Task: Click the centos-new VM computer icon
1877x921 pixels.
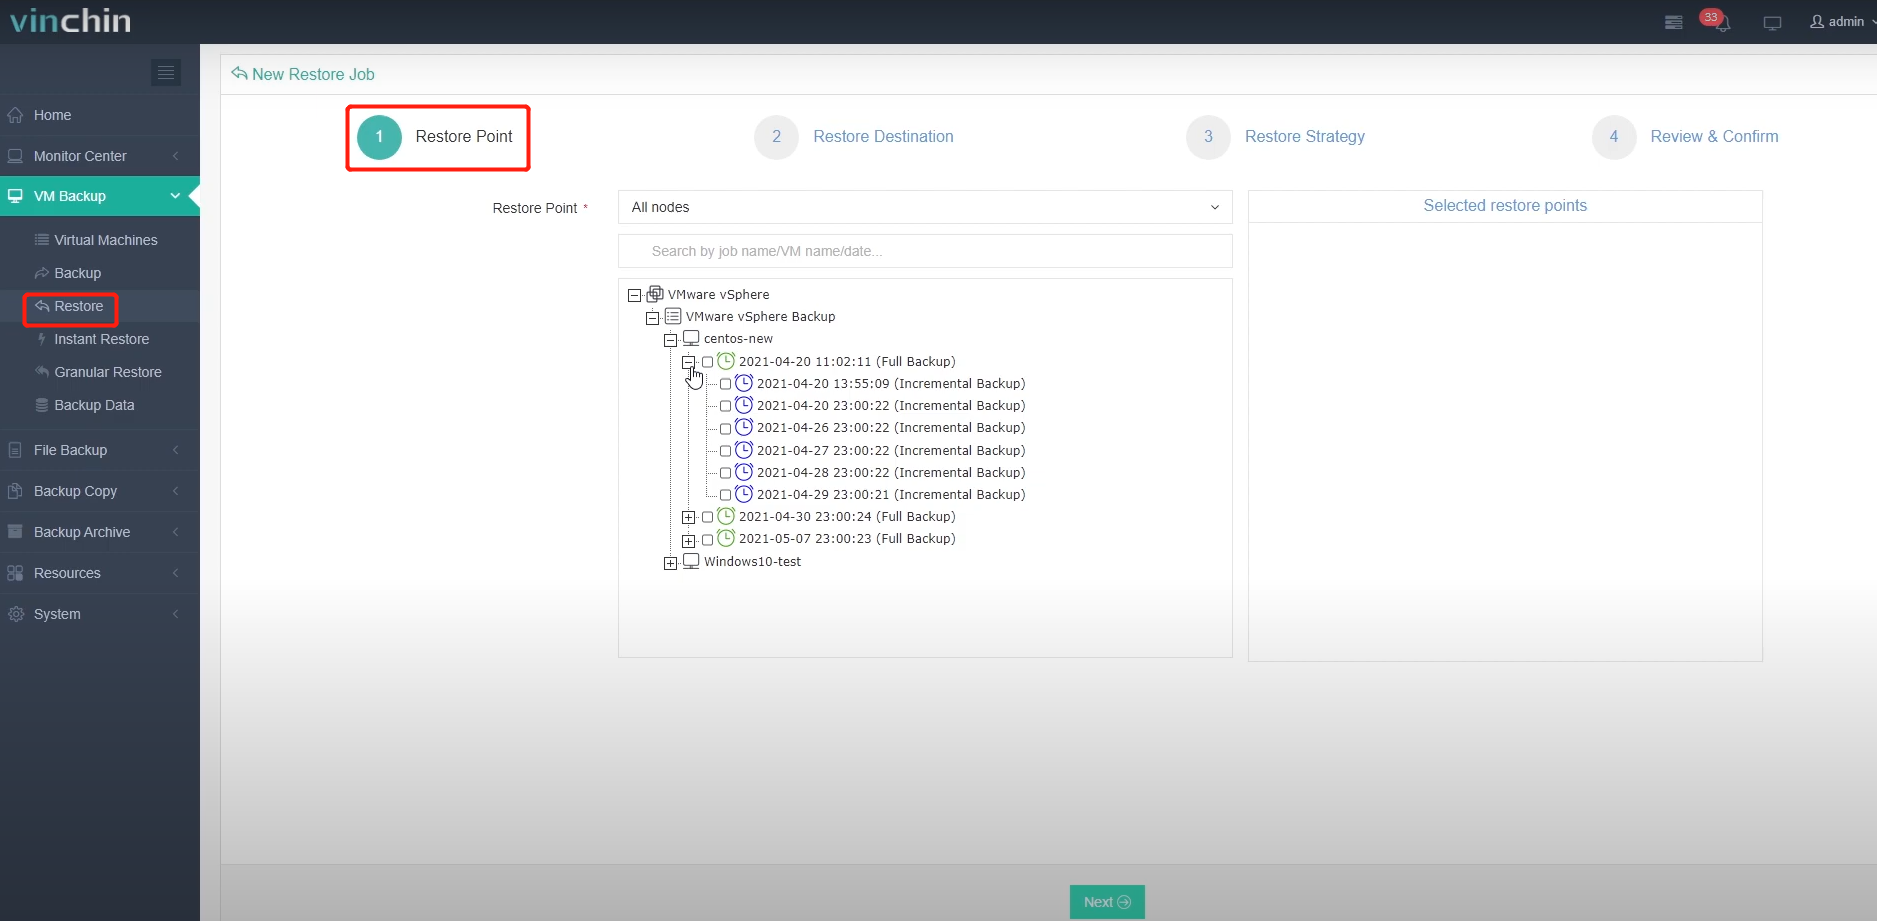Action: [691, 339]
